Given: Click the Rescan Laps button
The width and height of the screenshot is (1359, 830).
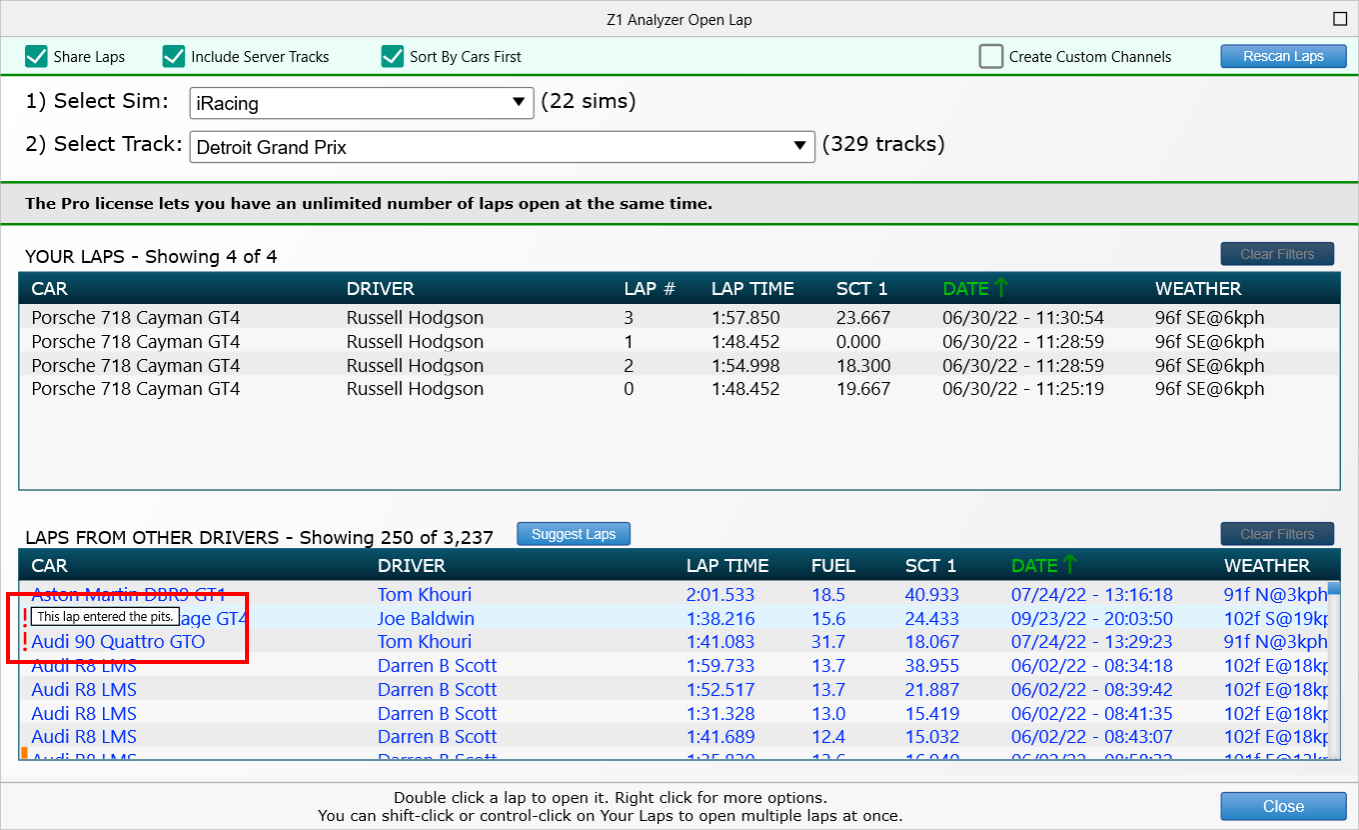Looking at the screenshot, I should tap(1283, 56).
